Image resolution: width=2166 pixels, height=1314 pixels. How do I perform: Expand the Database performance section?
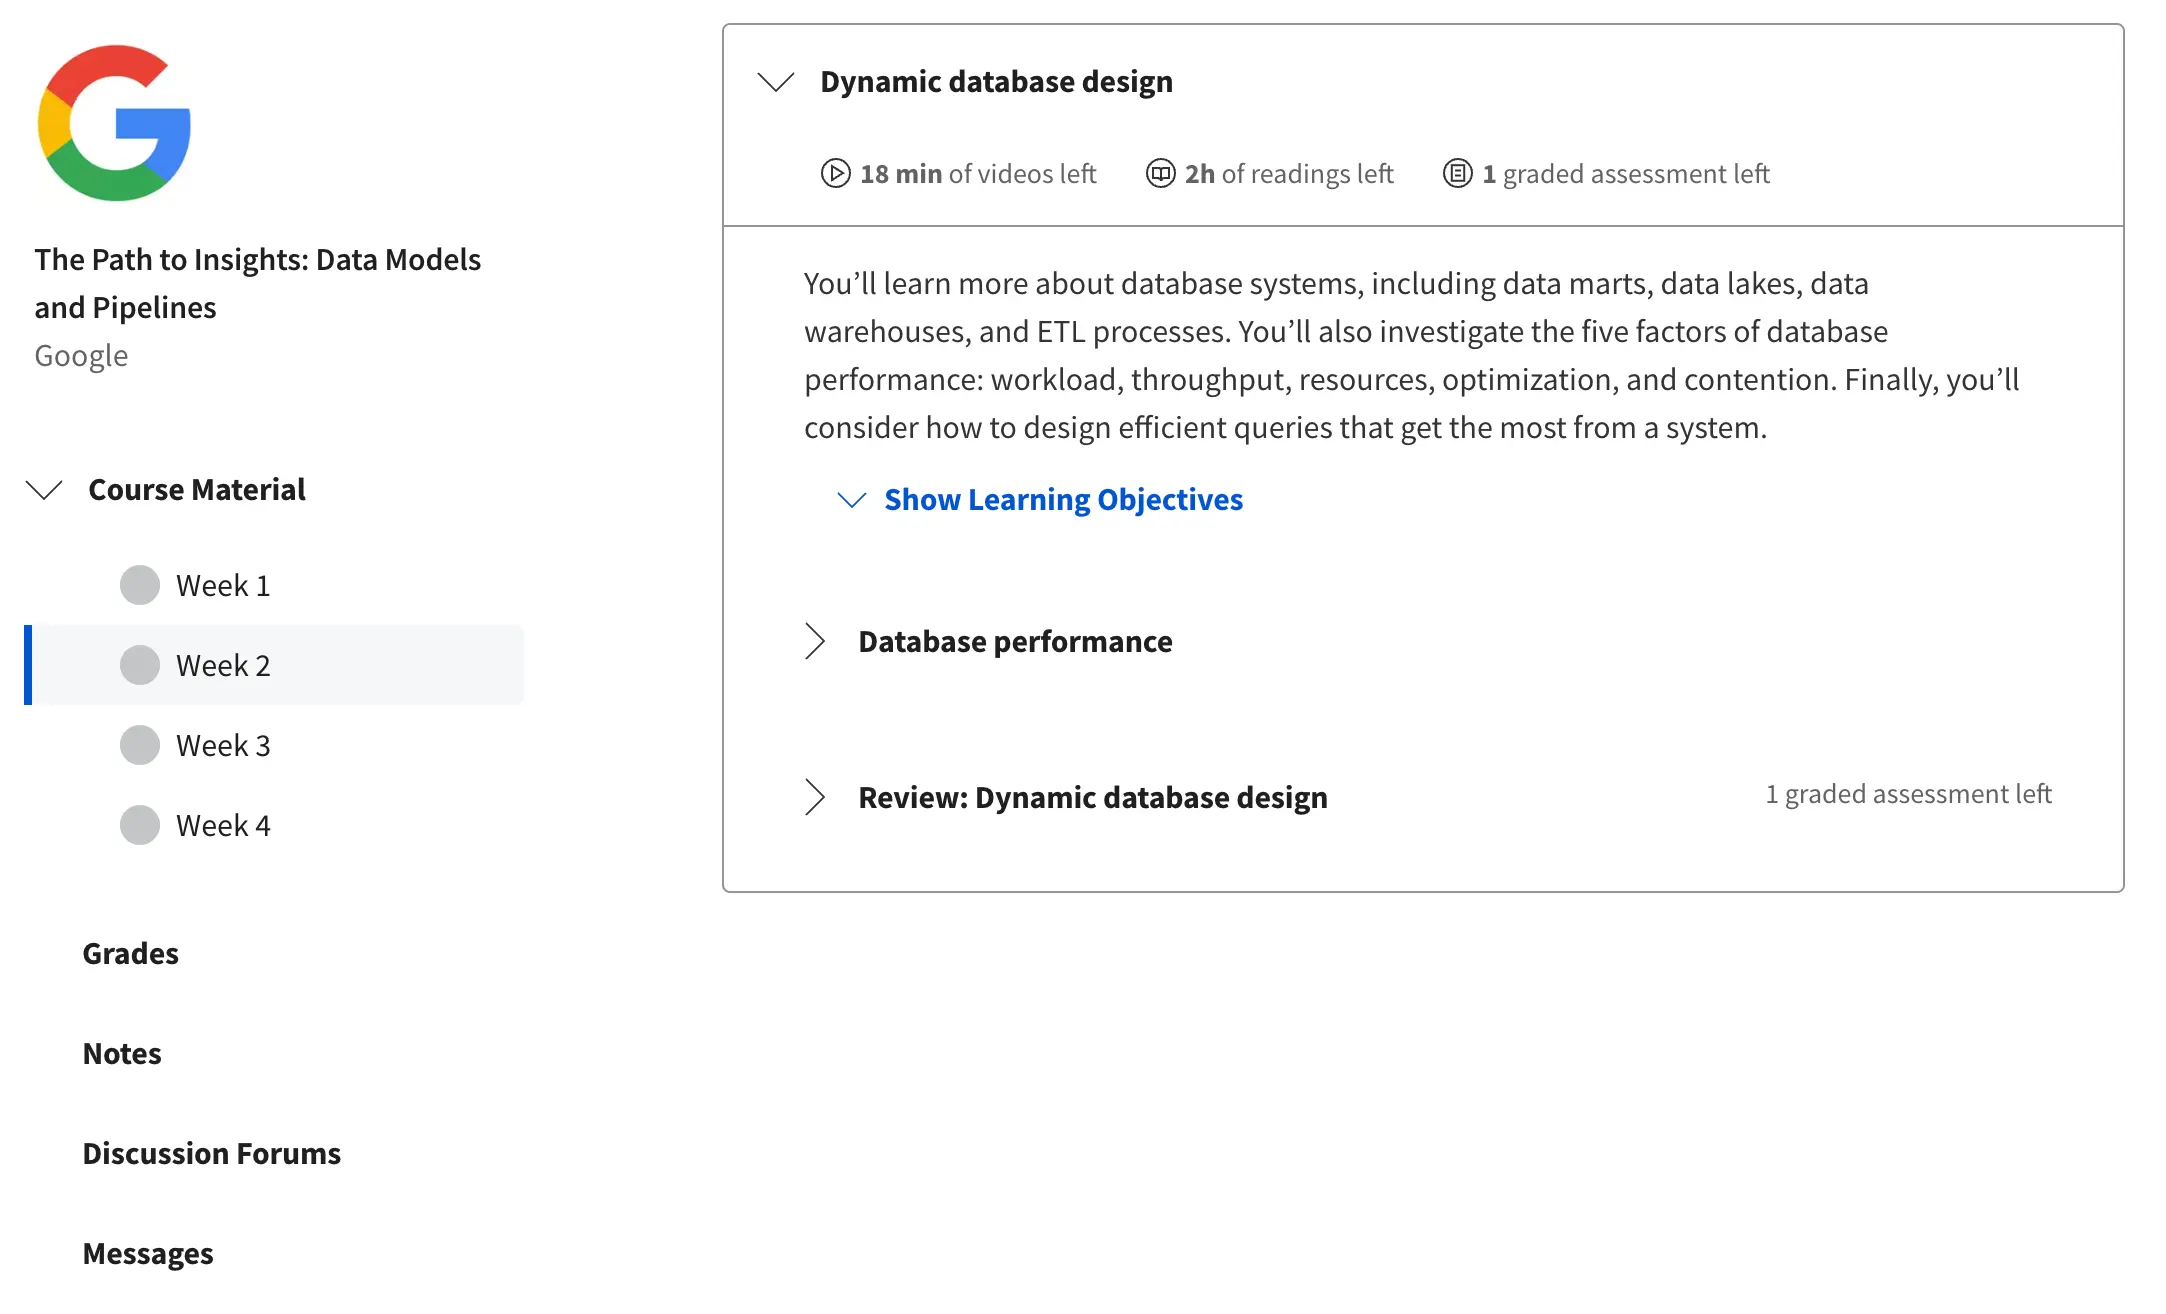(815, 641)
